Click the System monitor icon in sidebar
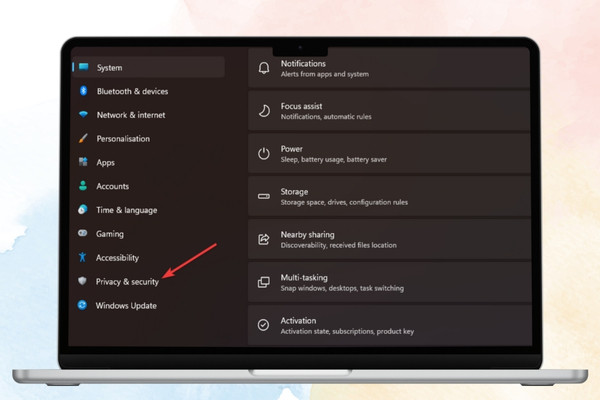Image resolution: width=600 pixels, height=400 pixels. [83, 67]
